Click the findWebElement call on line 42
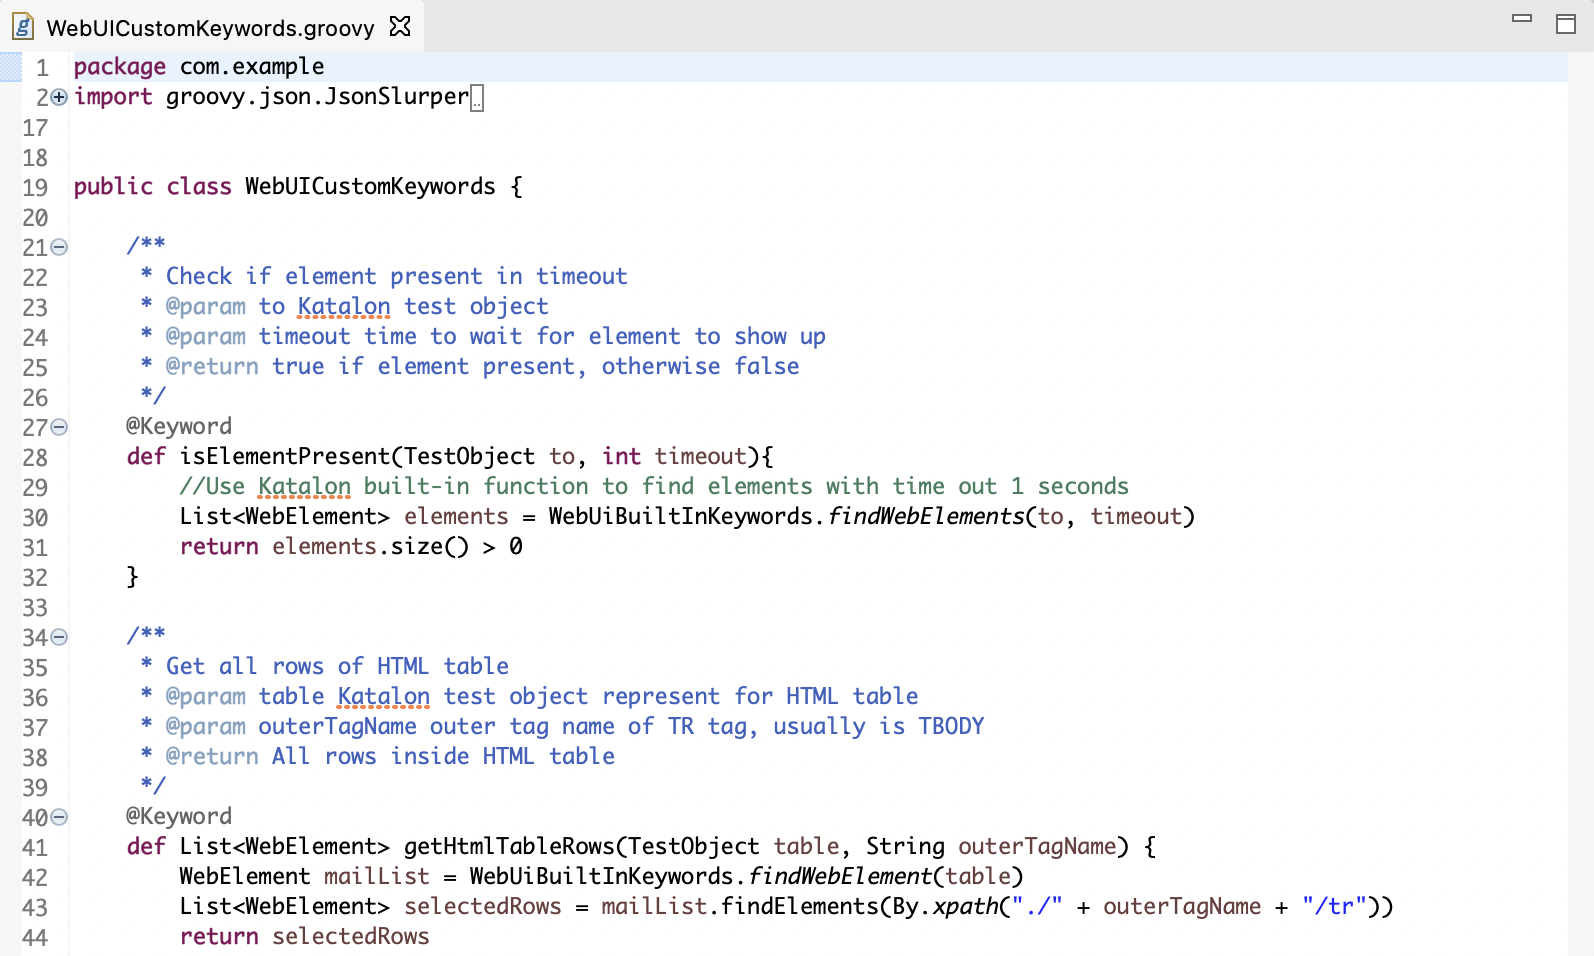This screenshot has height=956, width=1594. [x=840, y=877]
